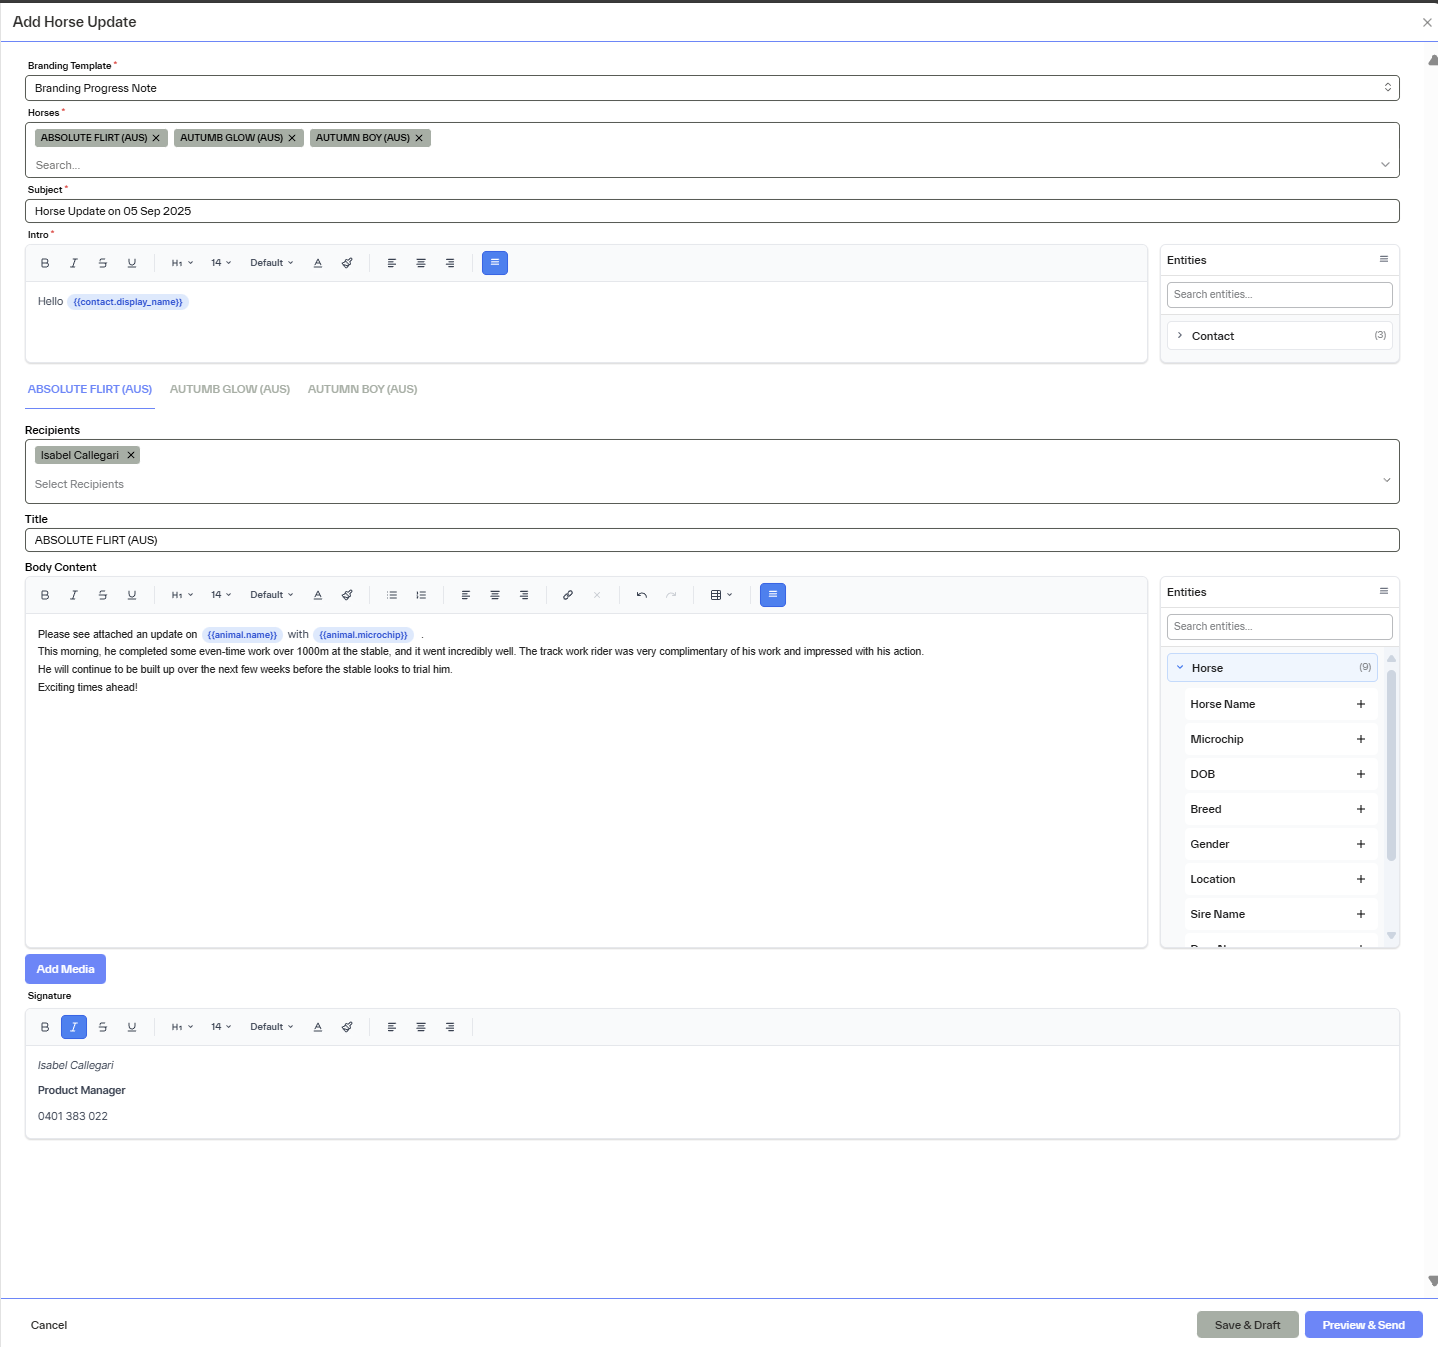Toggle underline in the Intro editor

tap(132, 263)
